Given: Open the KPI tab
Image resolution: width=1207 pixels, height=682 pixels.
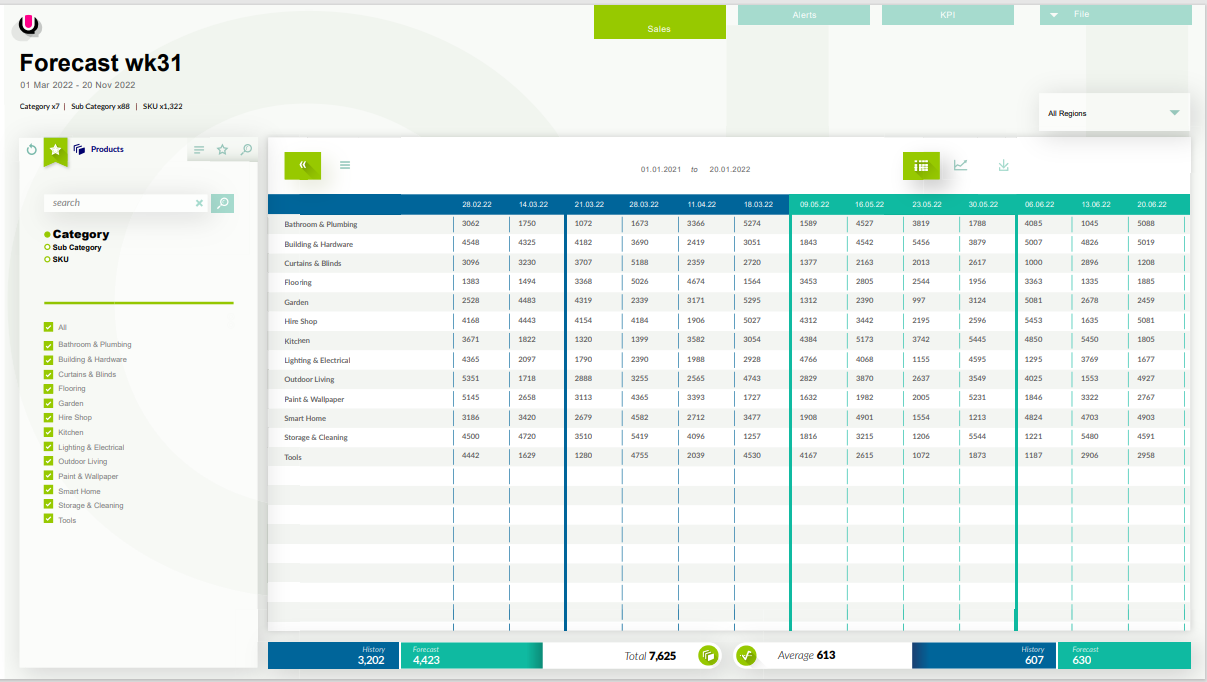Looking at the screenshot, I should pos(948,15).
